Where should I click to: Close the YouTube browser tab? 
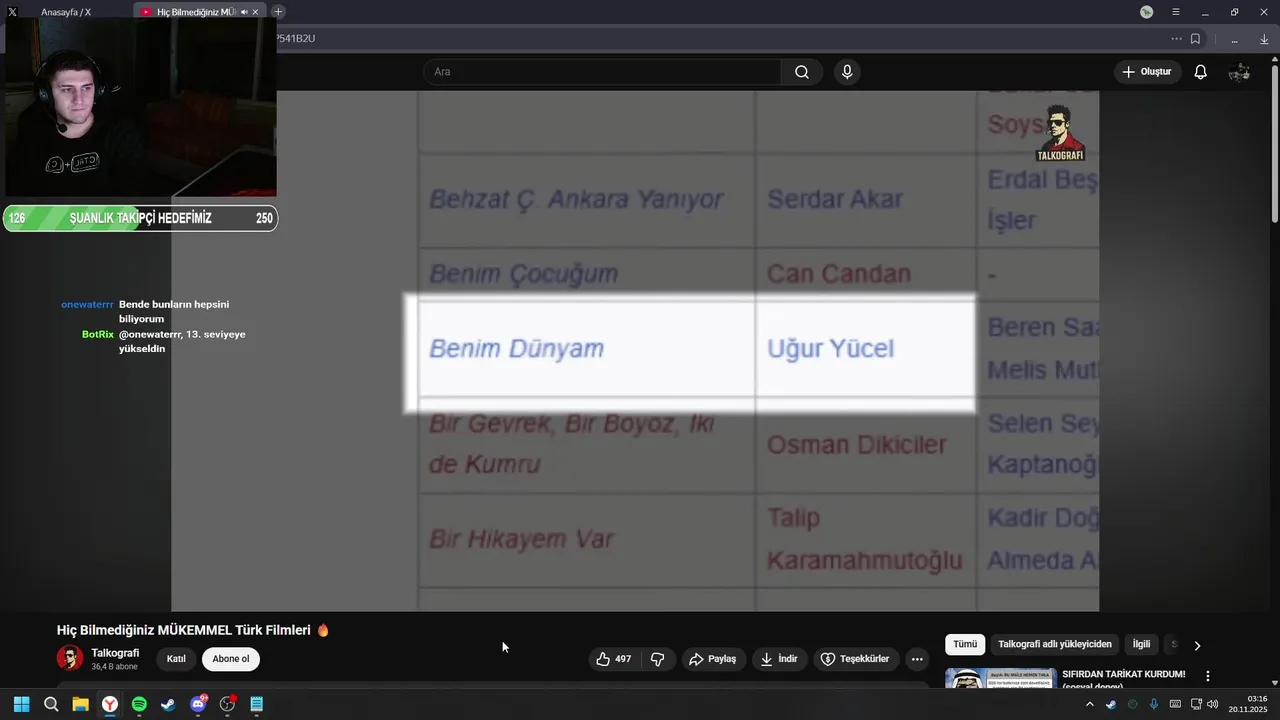tap(256, 12)
